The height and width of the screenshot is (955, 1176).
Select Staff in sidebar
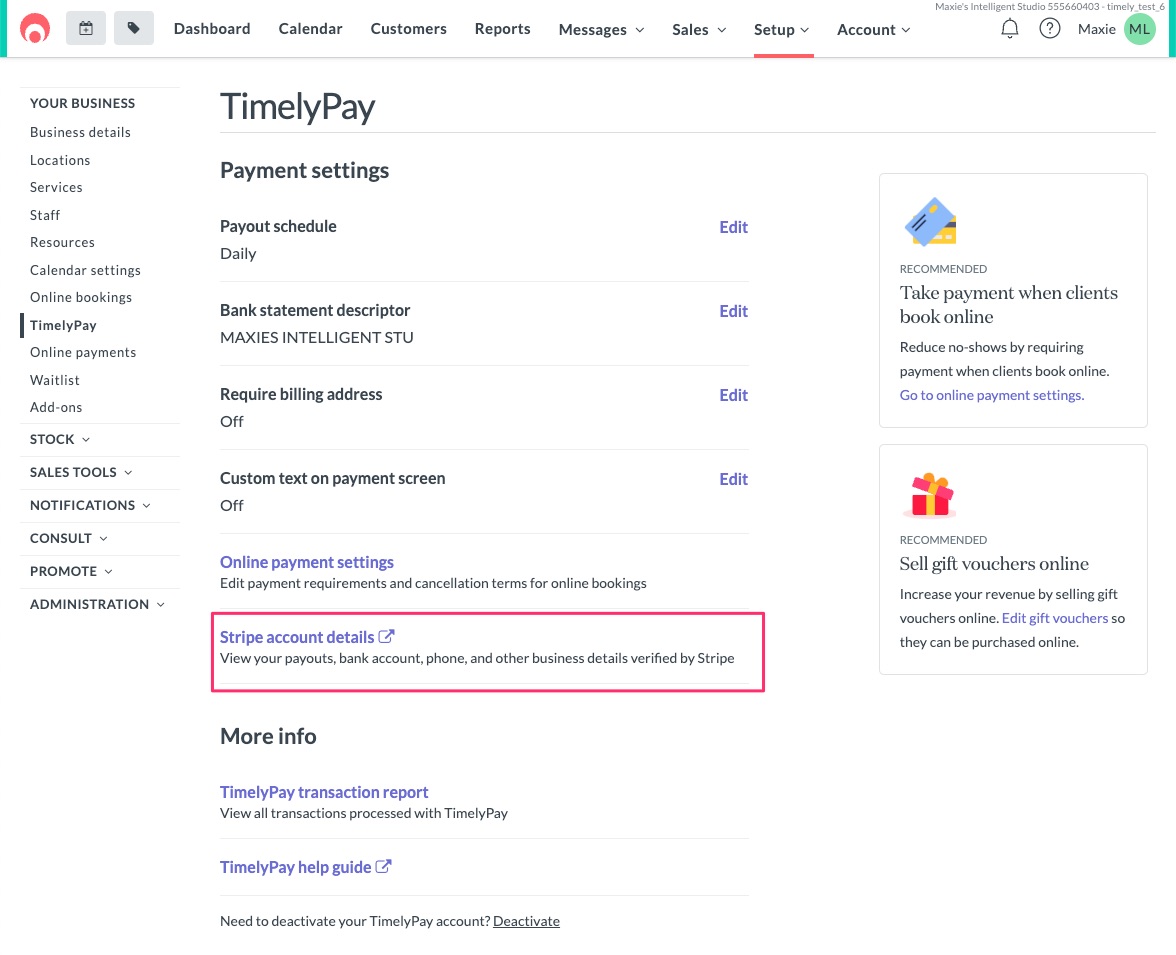click(x=45, y=215)
